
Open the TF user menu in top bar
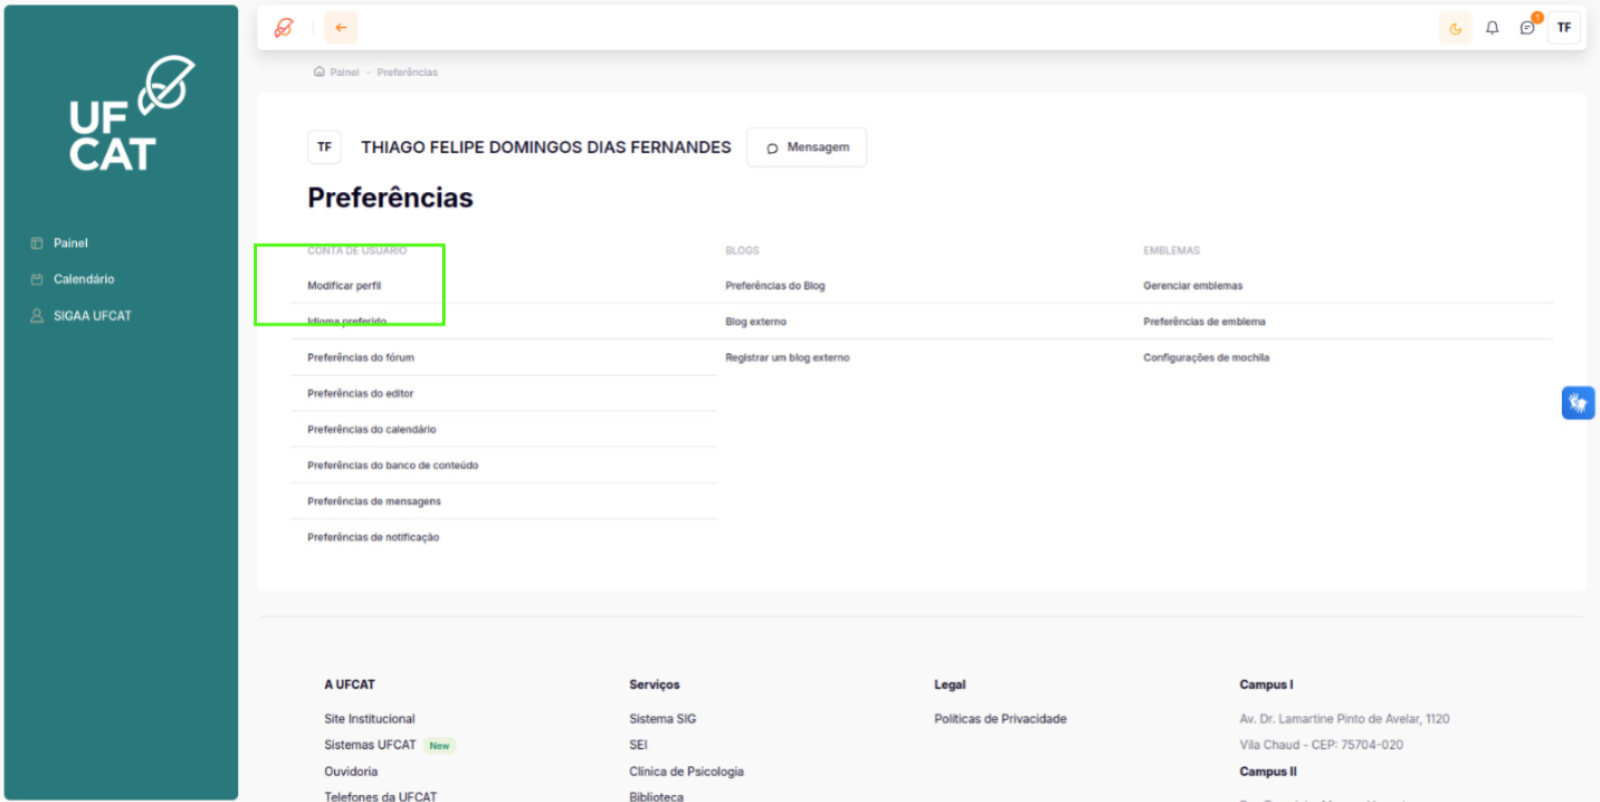click(x=1564, y=28)
